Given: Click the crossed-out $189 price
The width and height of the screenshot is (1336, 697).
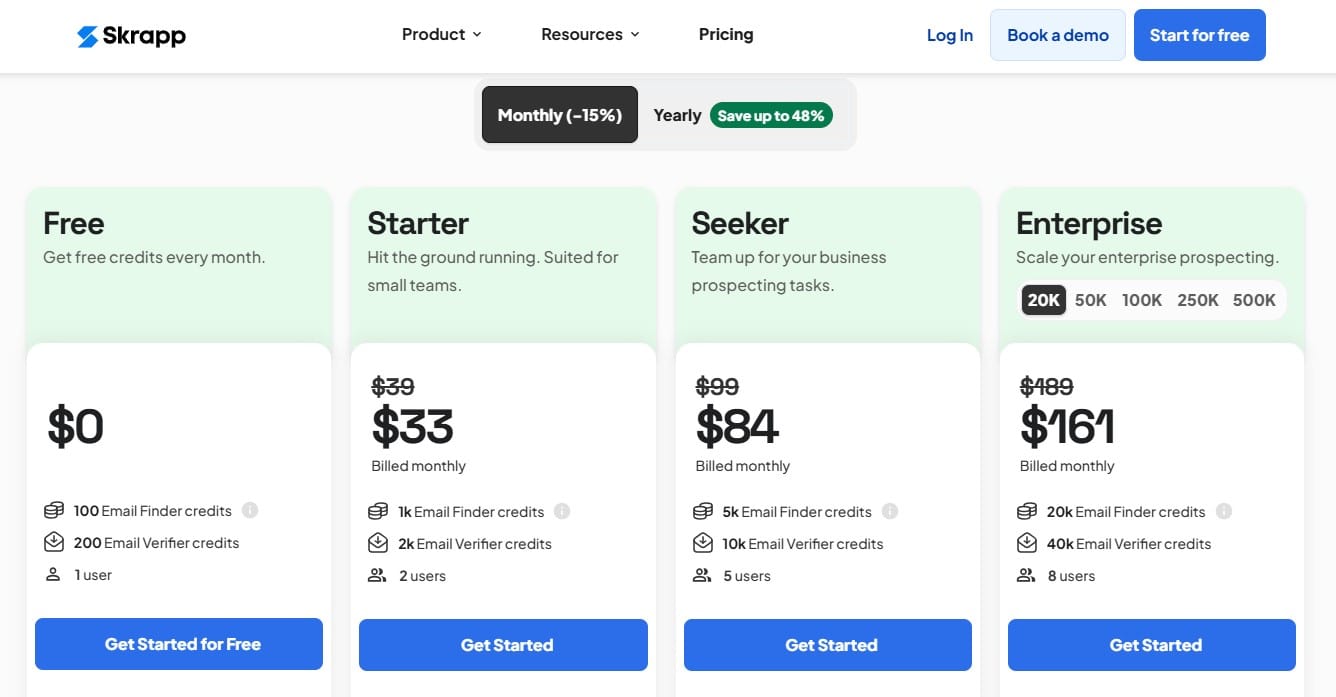Looking at the screenshot, I should (1047, 386).
